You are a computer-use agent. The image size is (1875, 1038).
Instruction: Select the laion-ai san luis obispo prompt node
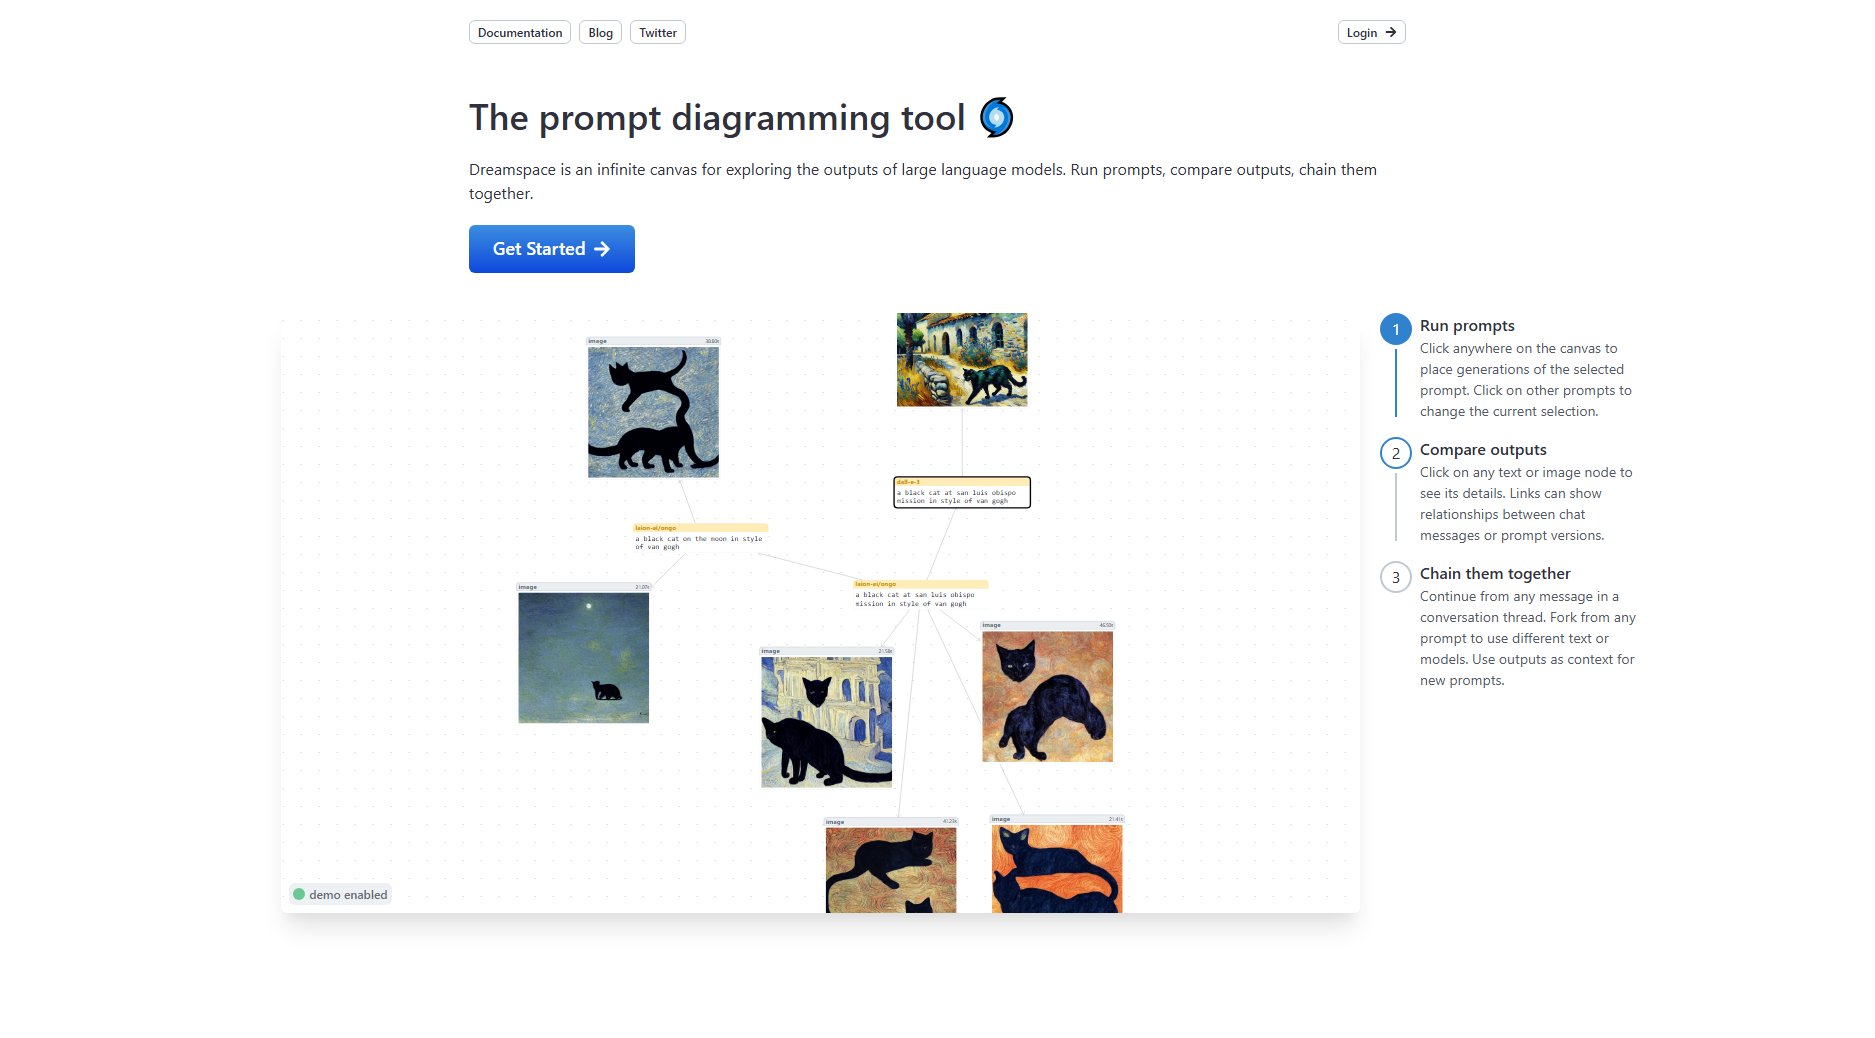coord(920,594)
